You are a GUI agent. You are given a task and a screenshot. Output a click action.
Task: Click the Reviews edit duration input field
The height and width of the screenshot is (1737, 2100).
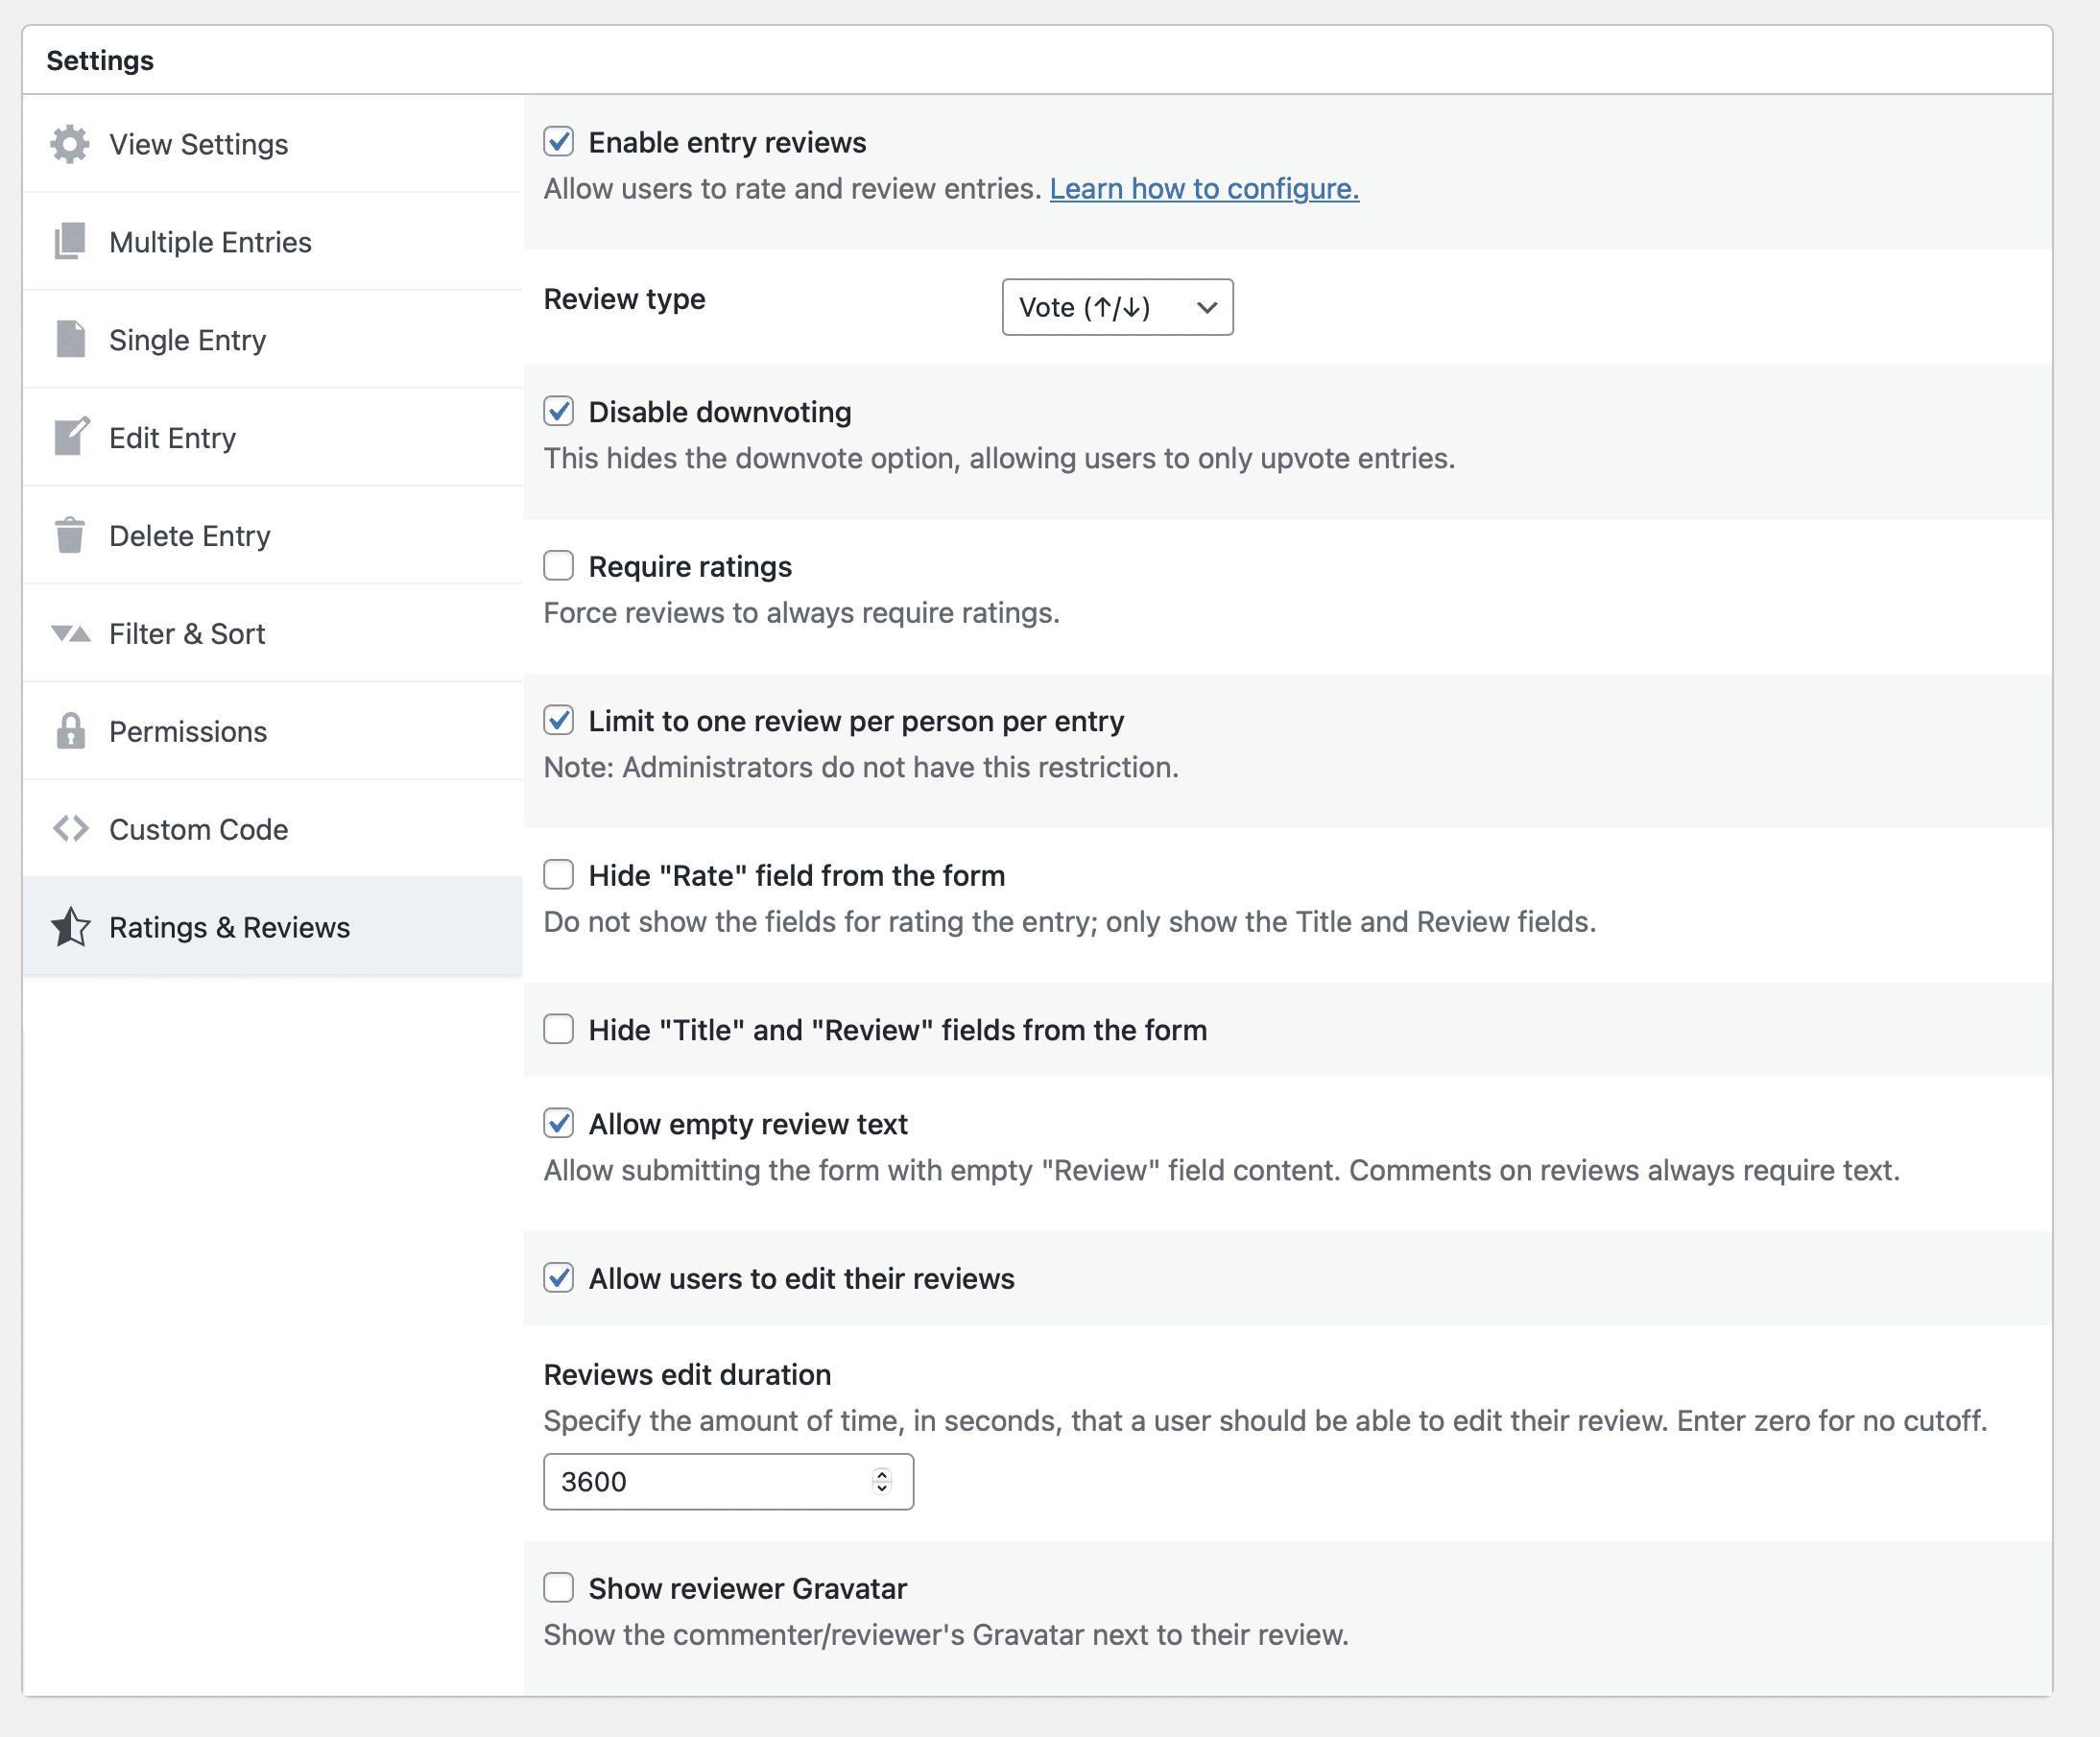[x=700, y=1481]
